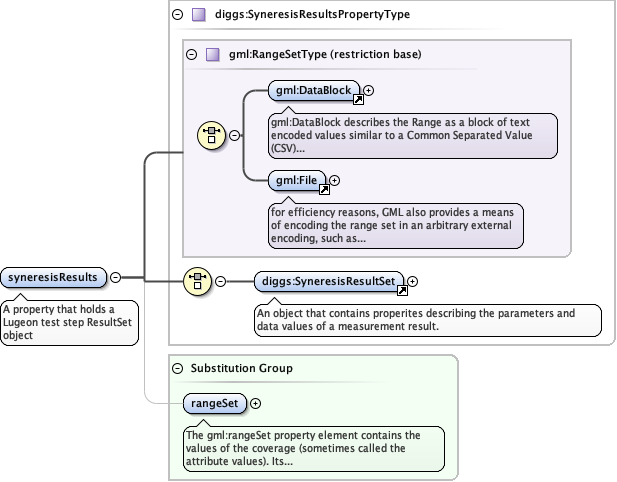
Task: Collapse the sequence compositor branch
Action: click(x=220, y=281)
